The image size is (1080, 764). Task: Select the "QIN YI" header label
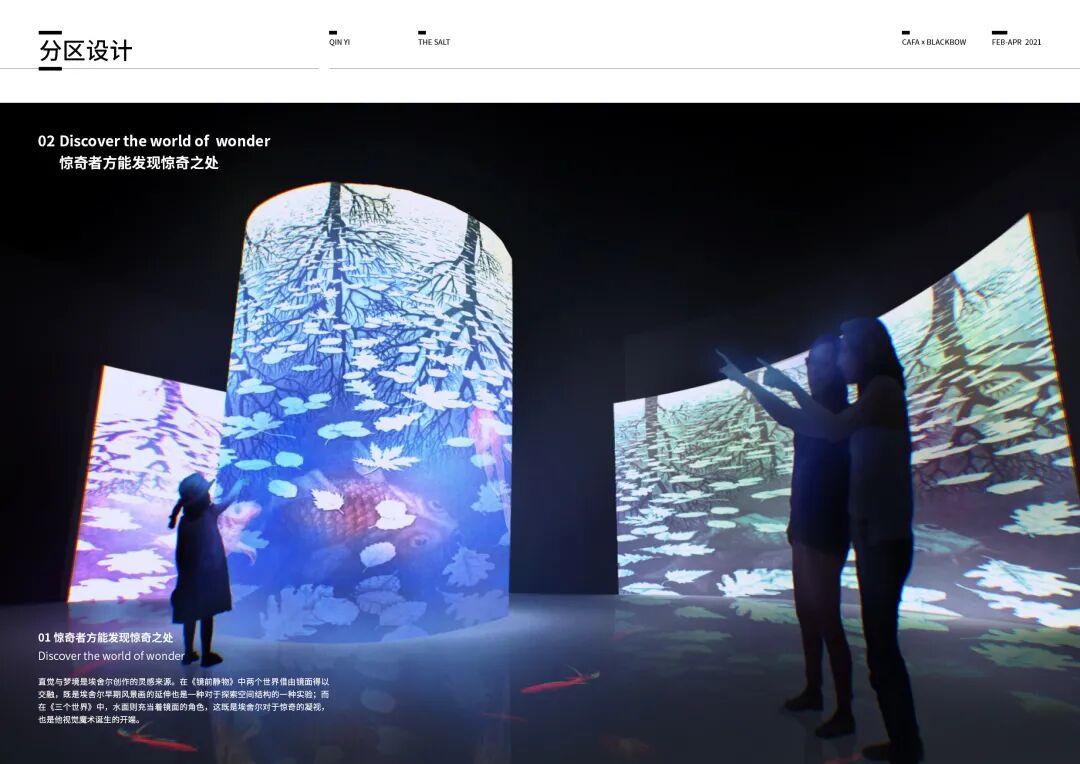tap(340, 42)
